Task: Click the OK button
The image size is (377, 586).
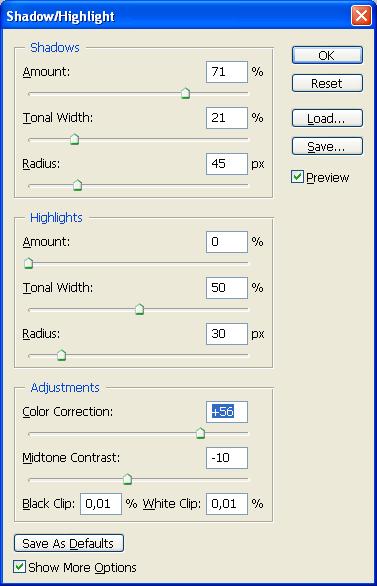Action: coord(327,55)
